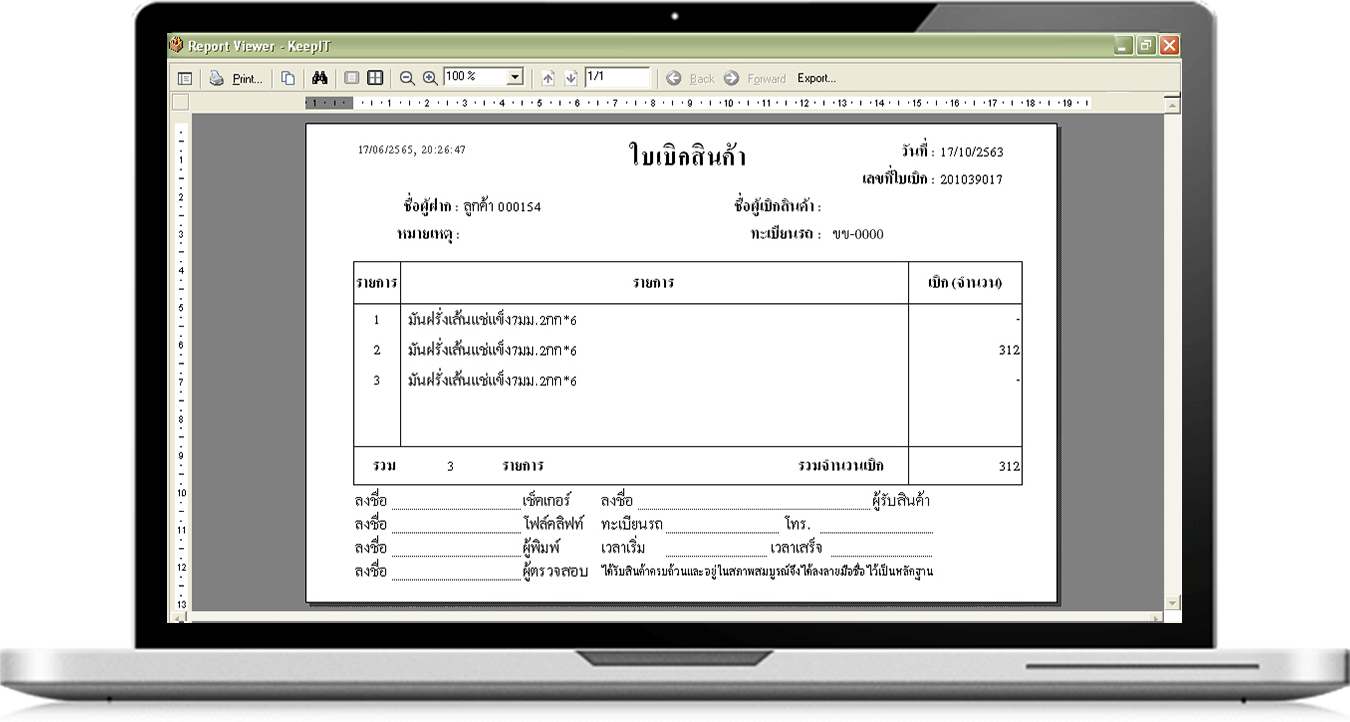Click the vertical scrollbar up arrow
Image resolution: width=1350 pixels, height=722 pixels.
point(1171,104)
